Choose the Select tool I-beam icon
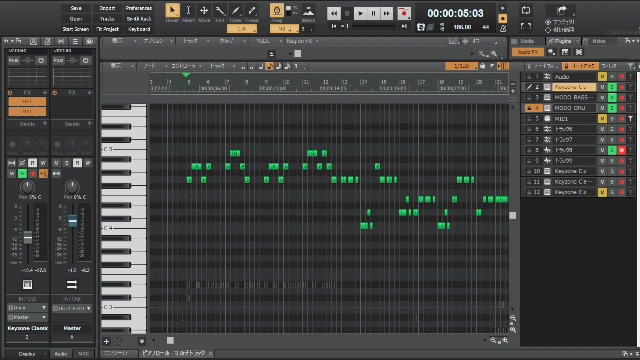The image size is (640, 360). 188,11
